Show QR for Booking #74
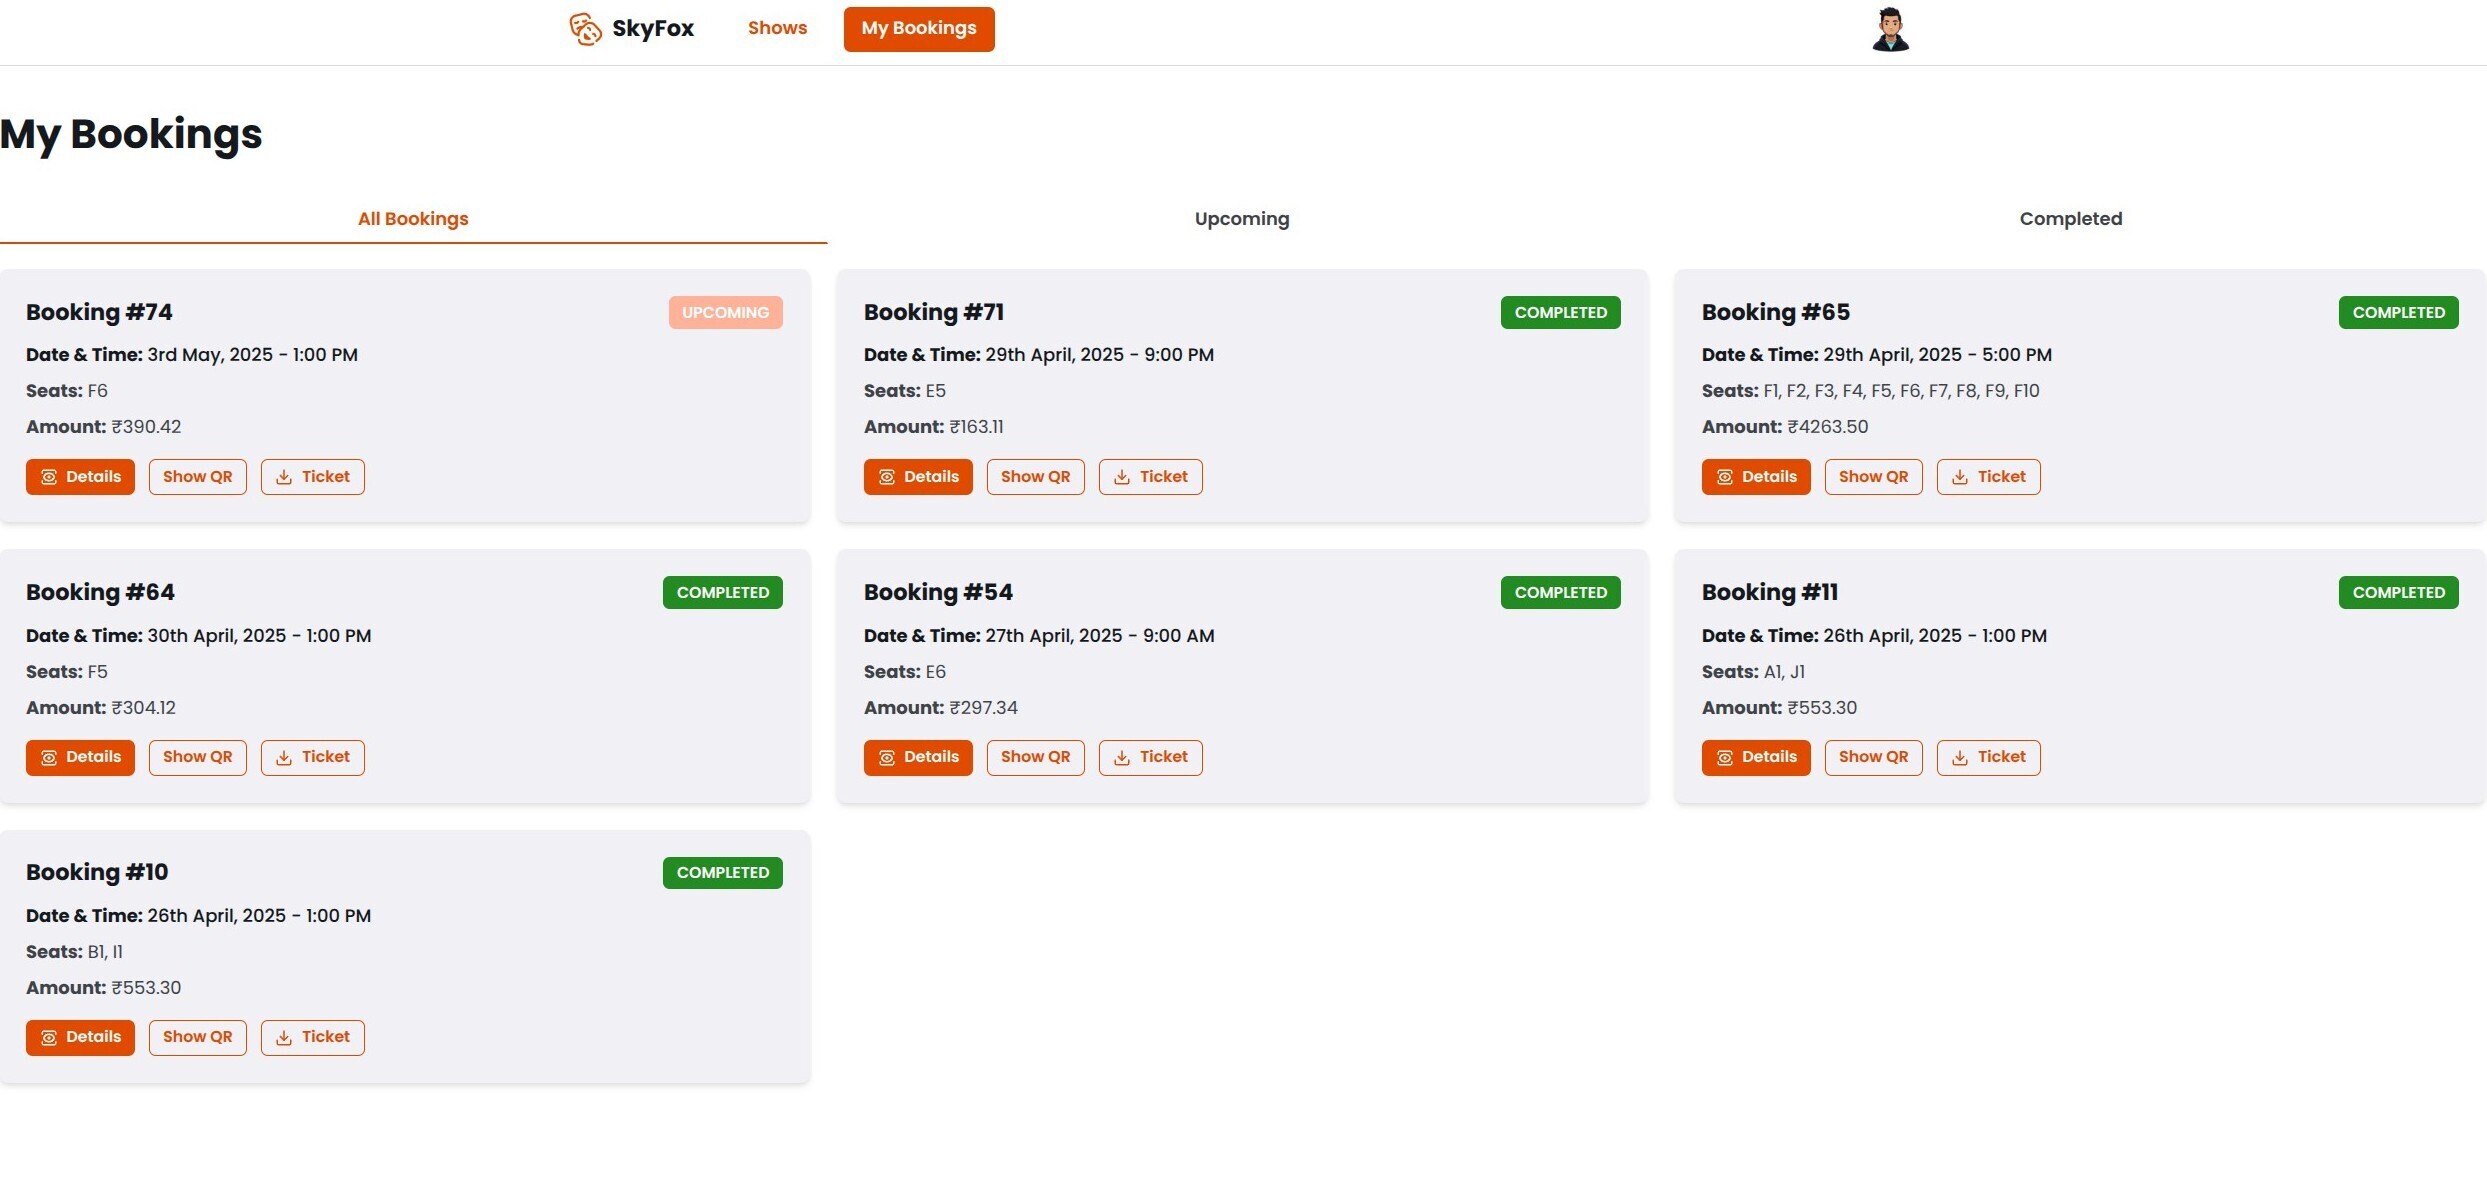This screenshot has height=1186, width=2487. click(198, 477)
